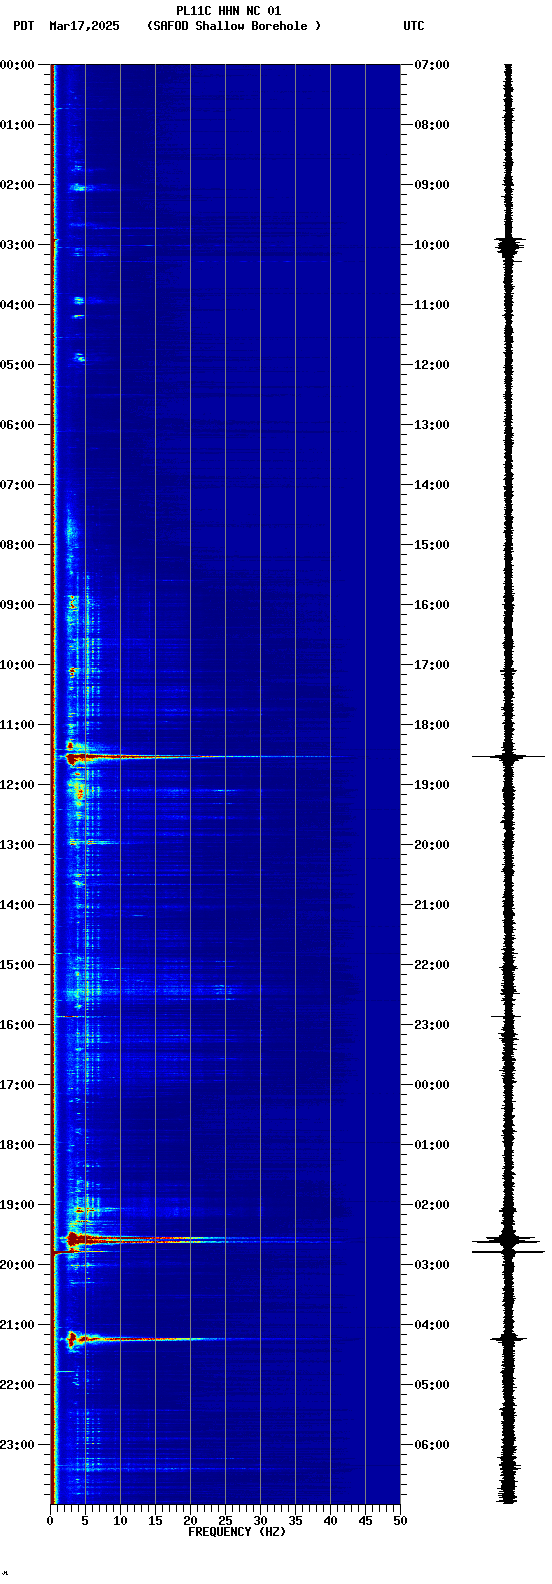Screen dimensions: 552x1584
Task: Click the station title 'PL11C HHN NC 01'
Action: point(228,11)
